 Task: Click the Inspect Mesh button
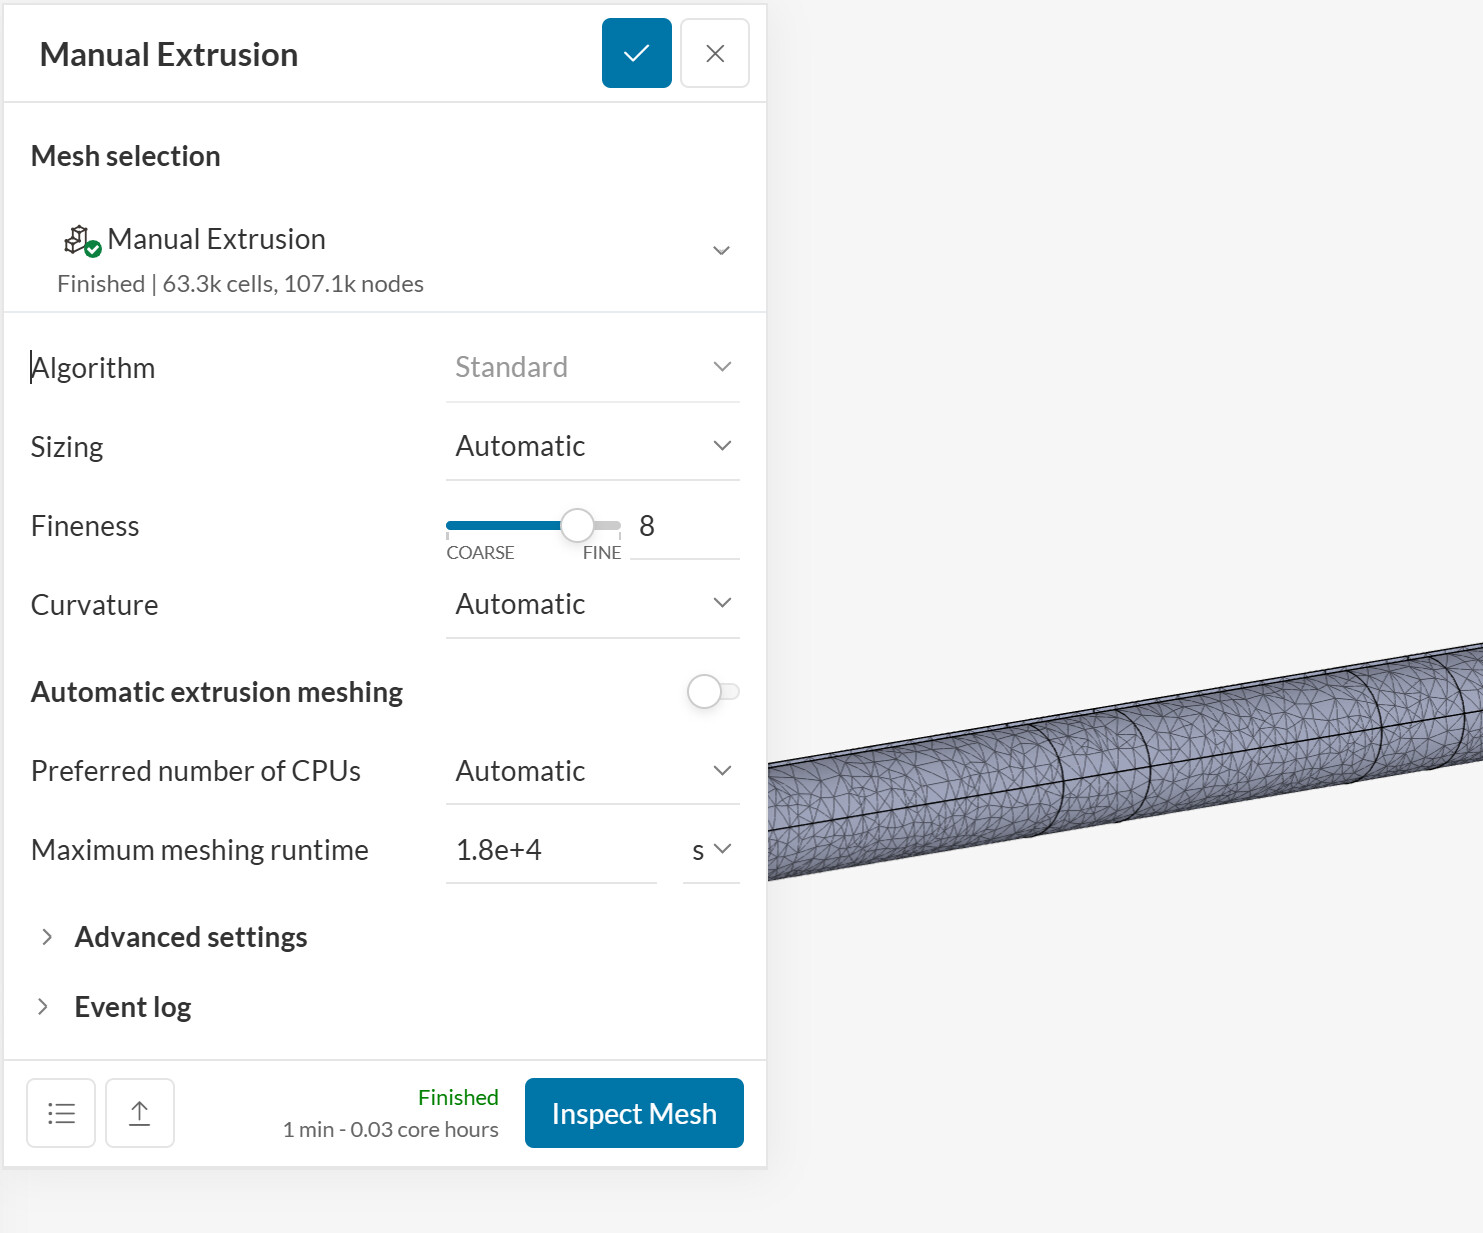[x=634, y=1113]
